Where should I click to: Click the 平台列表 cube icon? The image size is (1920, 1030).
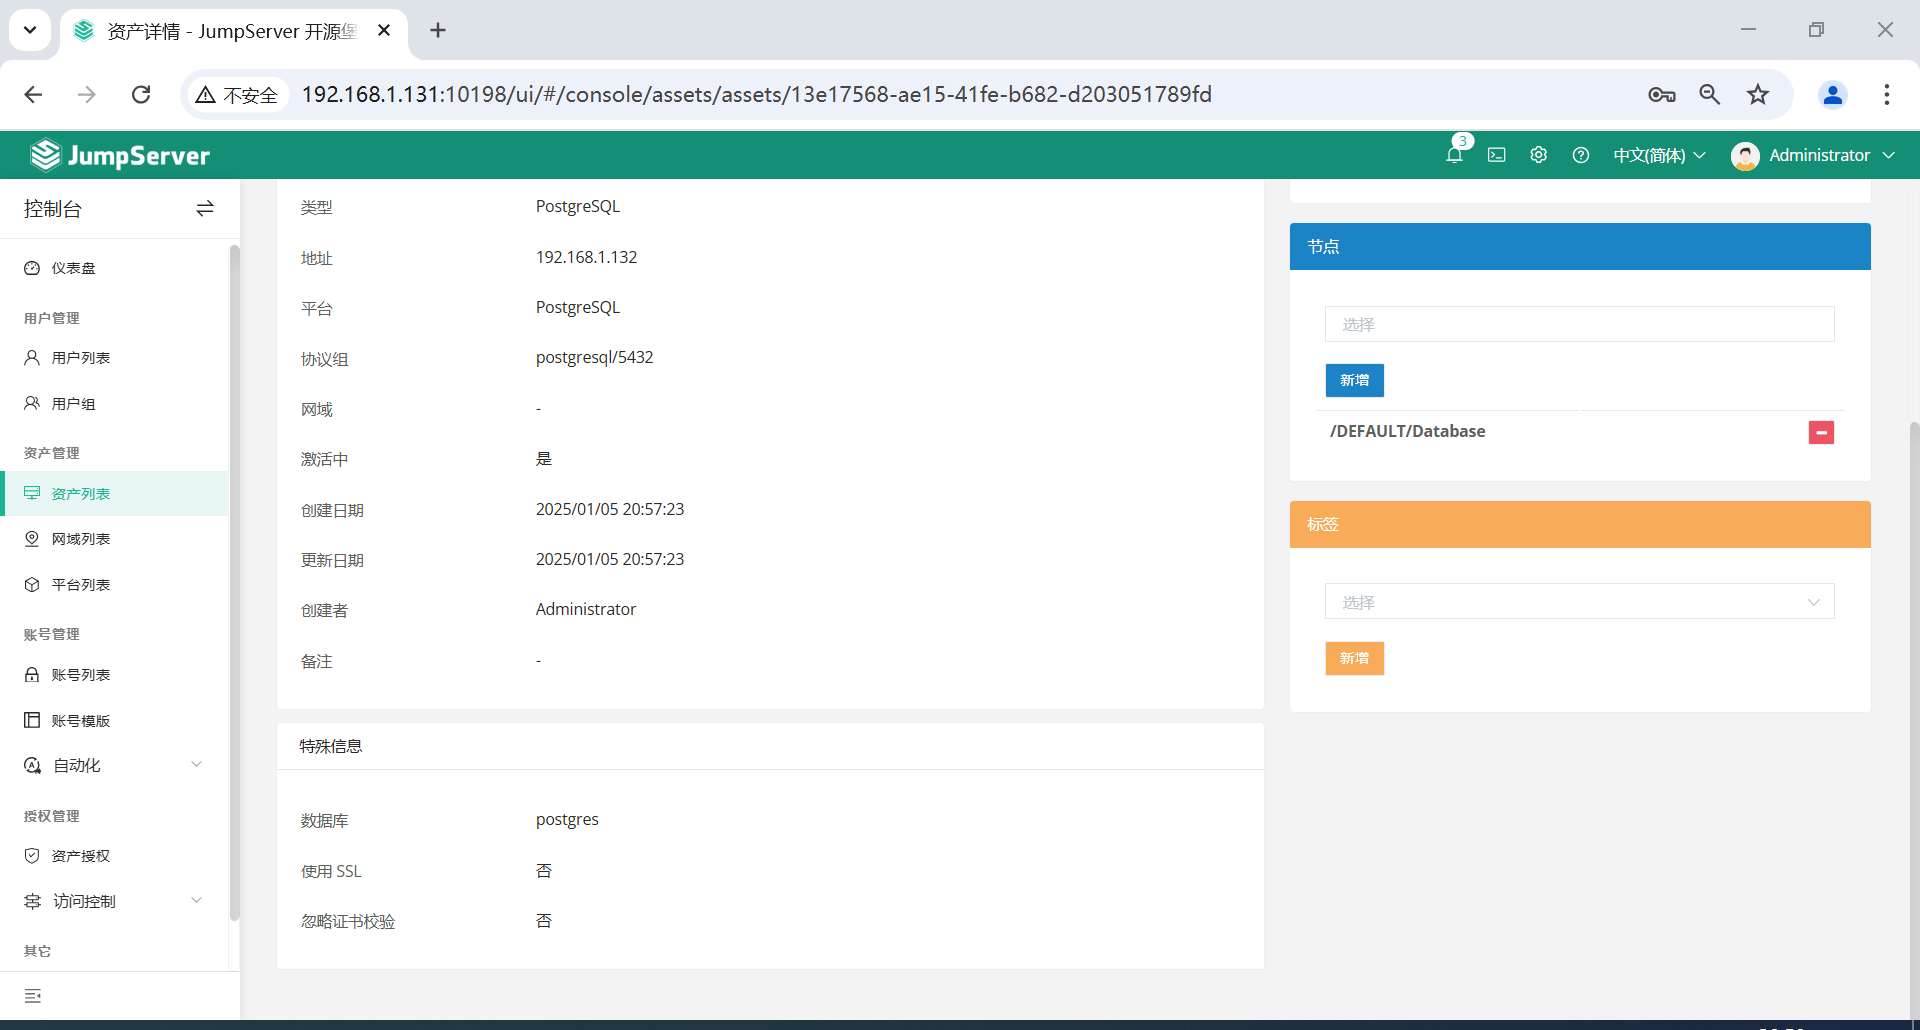point(32,584)
